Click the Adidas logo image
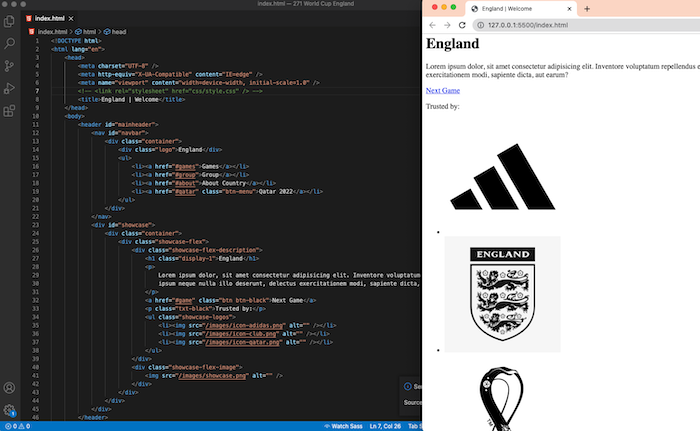The height and width of the screenshot is (431, 700). click(x=503, y=176)
